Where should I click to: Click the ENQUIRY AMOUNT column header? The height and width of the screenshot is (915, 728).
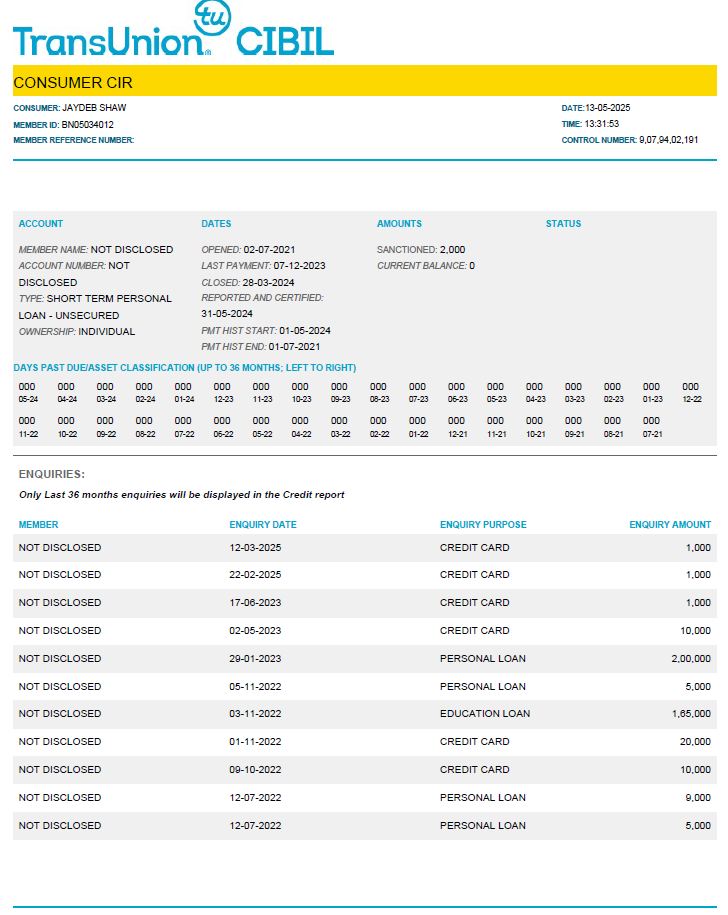[670, 524]
